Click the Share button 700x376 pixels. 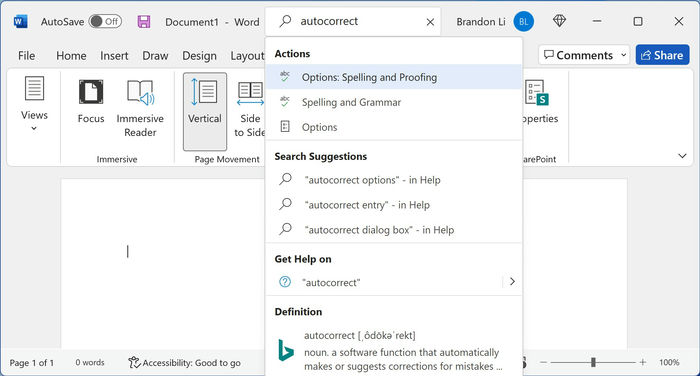662,55
